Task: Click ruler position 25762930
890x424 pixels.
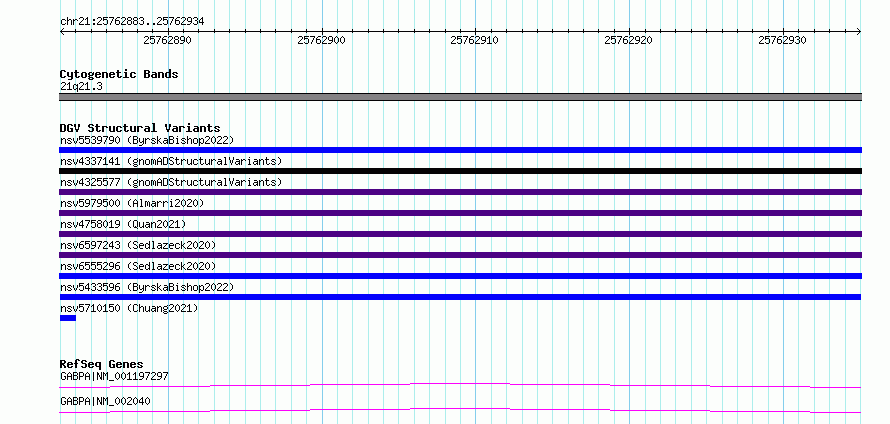Action: [782, 40]
